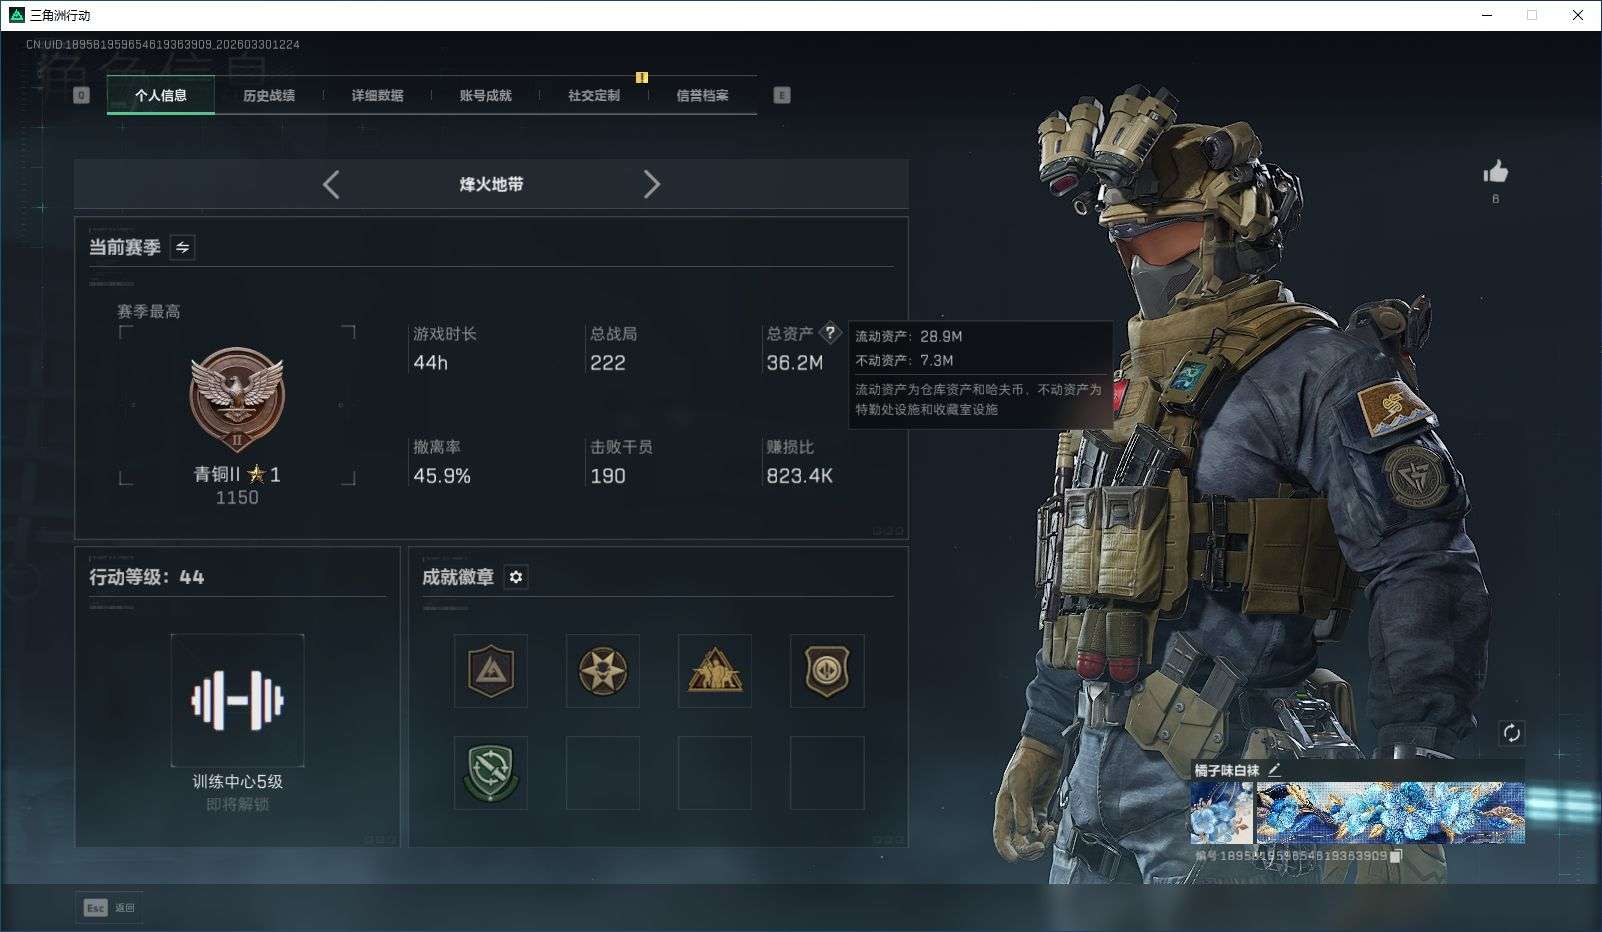Click the right arrow beside 烽火地带

653,184
